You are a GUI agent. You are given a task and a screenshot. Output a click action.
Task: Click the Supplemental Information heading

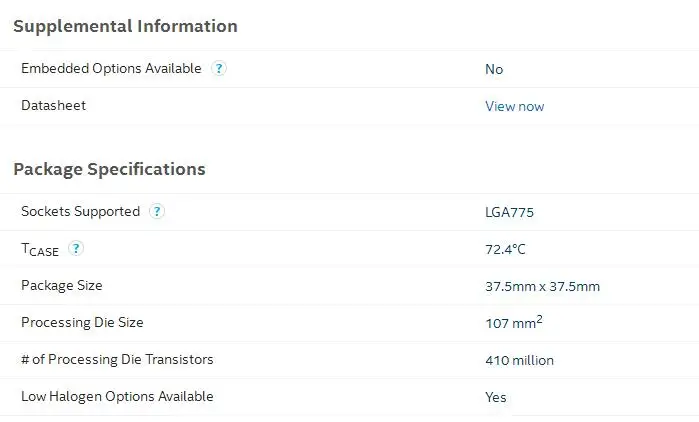tap(125, 26)
